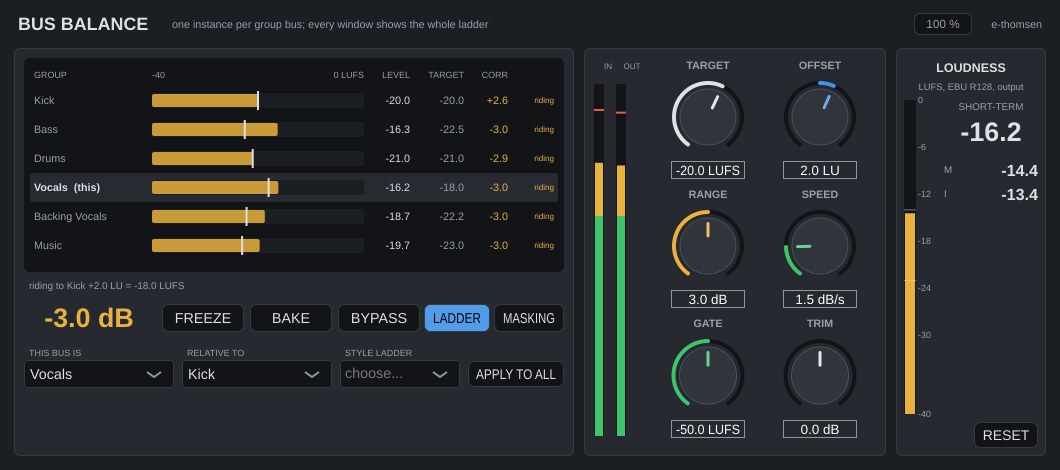
Task: Click the Backing Vocals level bar
Action: click(x=258, y=216)
